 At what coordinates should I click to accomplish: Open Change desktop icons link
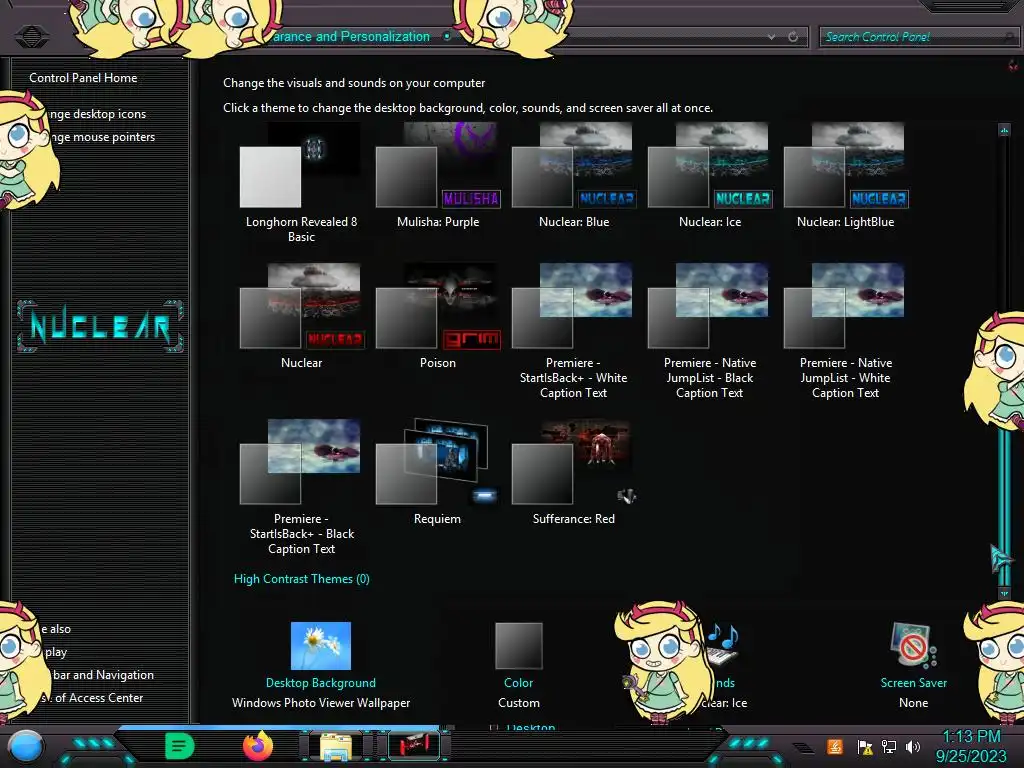click(98, 114)
